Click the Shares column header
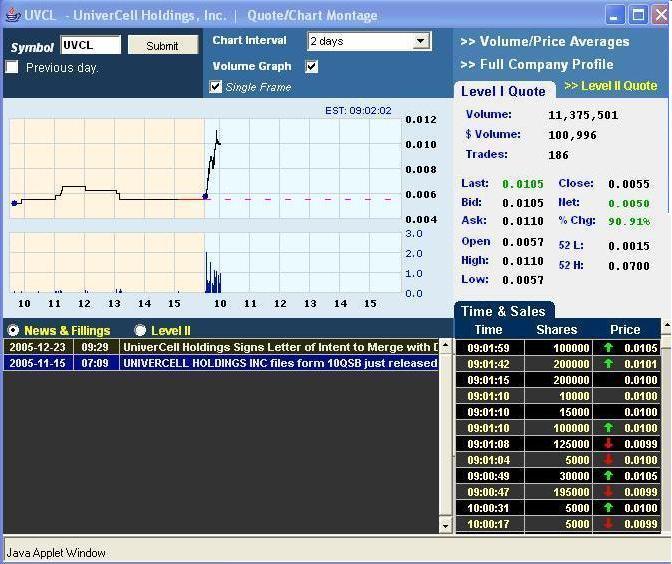Image resolution: width=672 pixels, height=564 pixels. [557, 330]
